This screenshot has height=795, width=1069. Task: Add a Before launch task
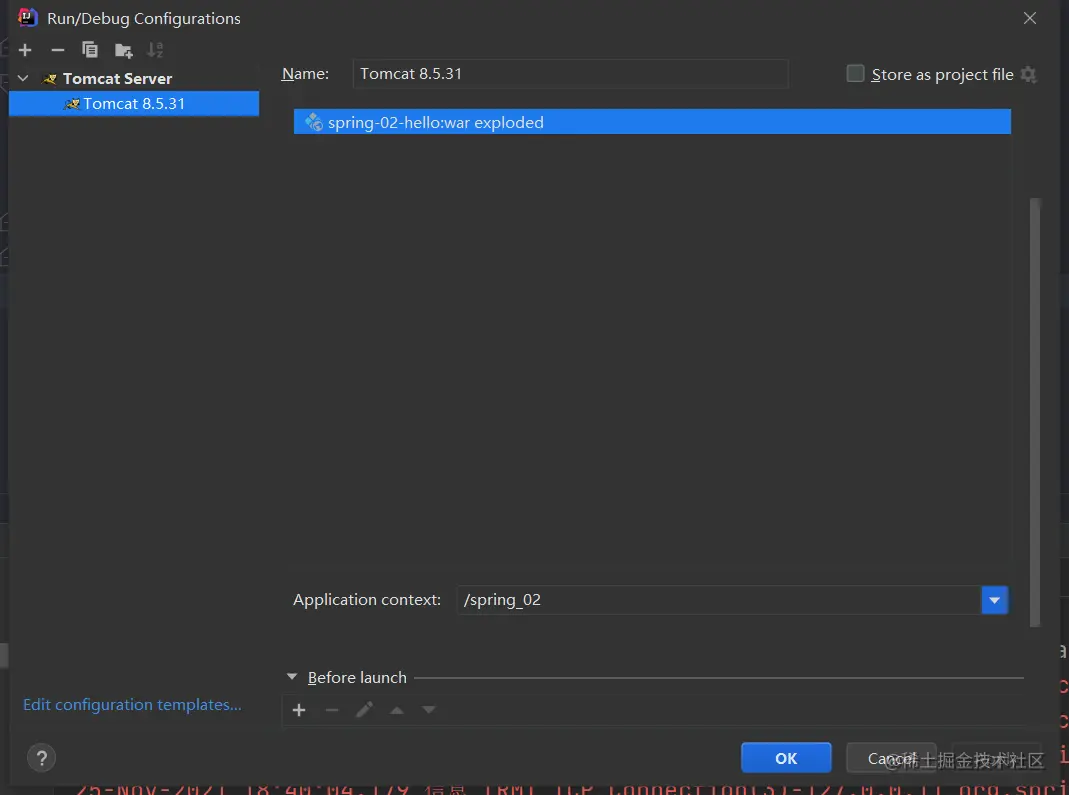(299, 710)
